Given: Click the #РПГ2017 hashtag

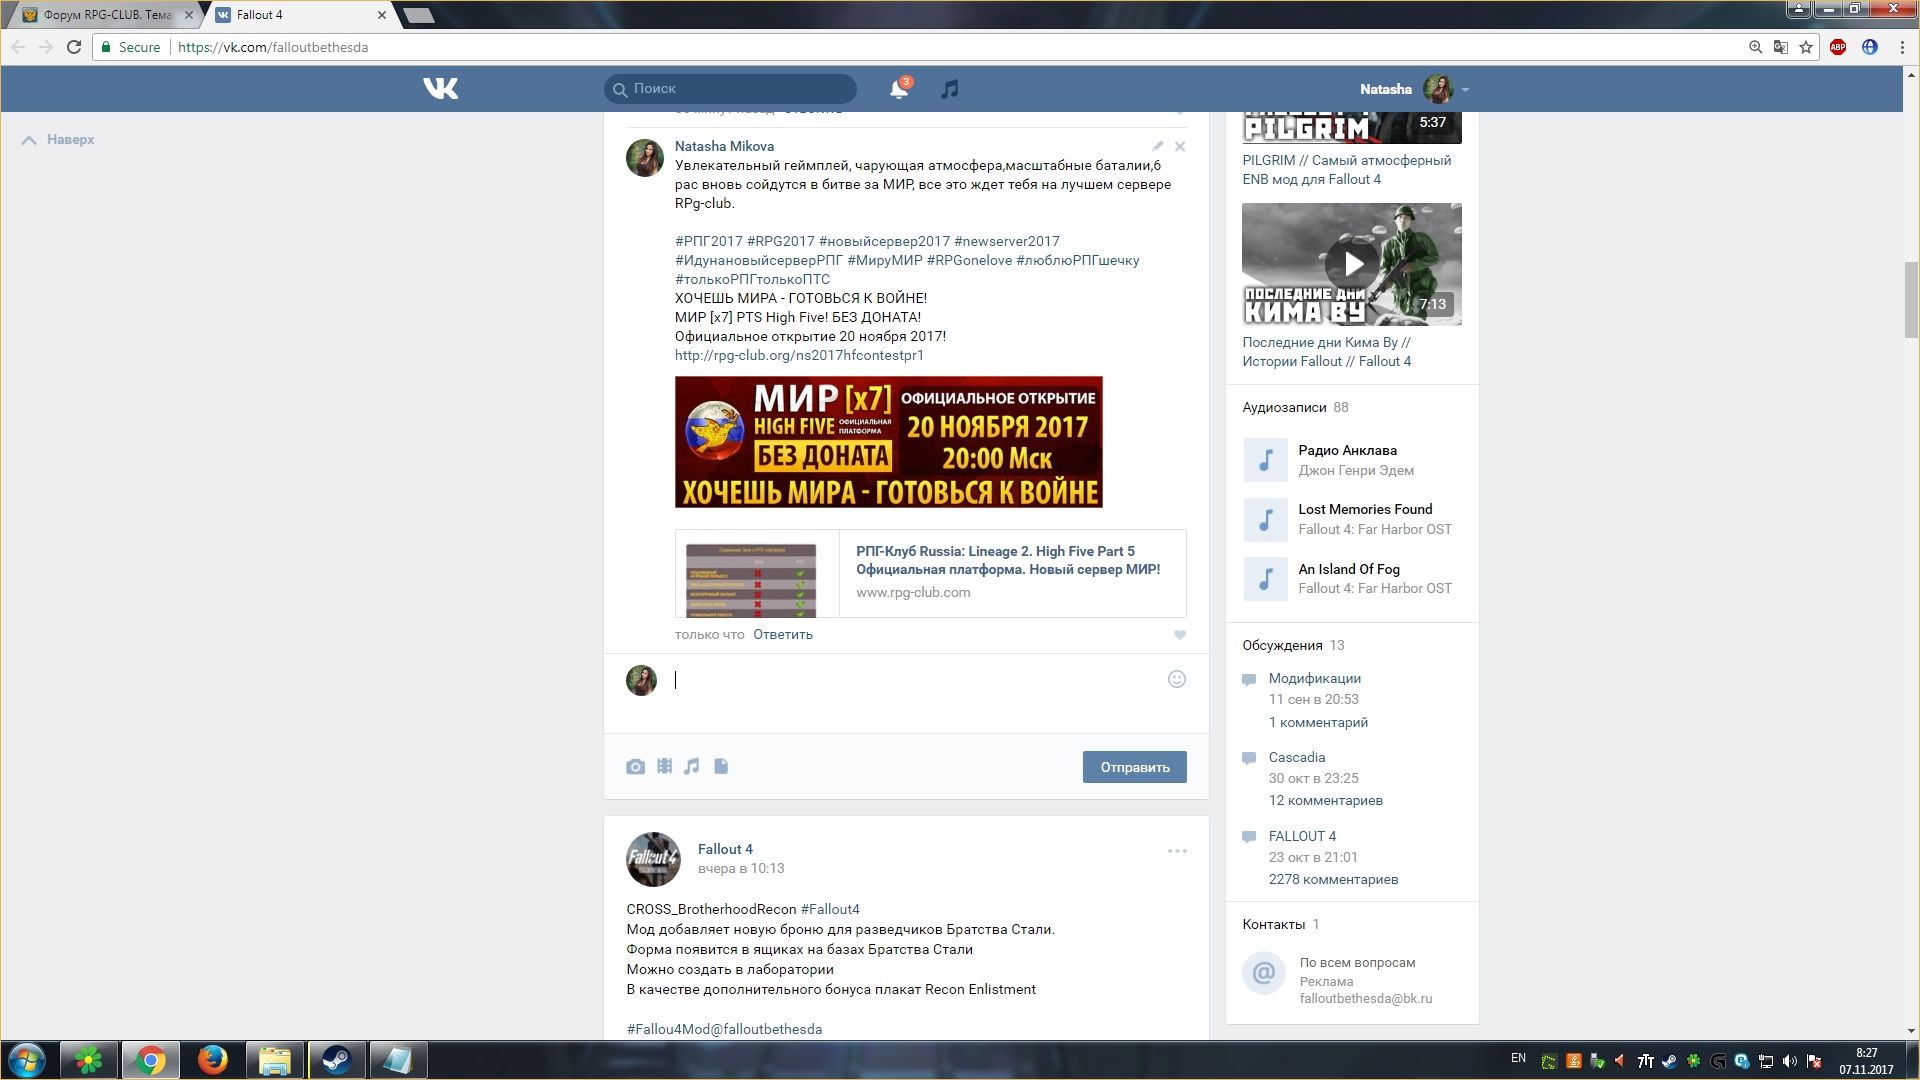Looking at the screenshot, I should [x=709, y=241].
